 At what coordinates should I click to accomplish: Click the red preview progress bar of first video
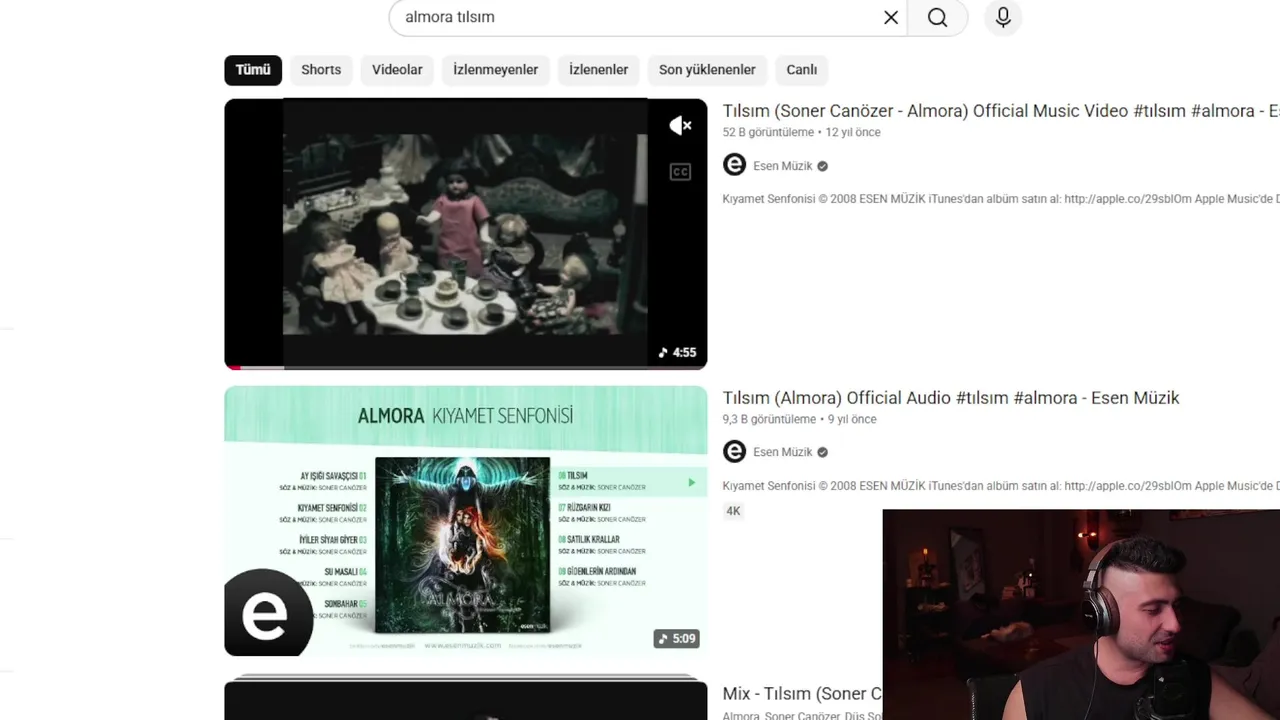click(465, 367)
